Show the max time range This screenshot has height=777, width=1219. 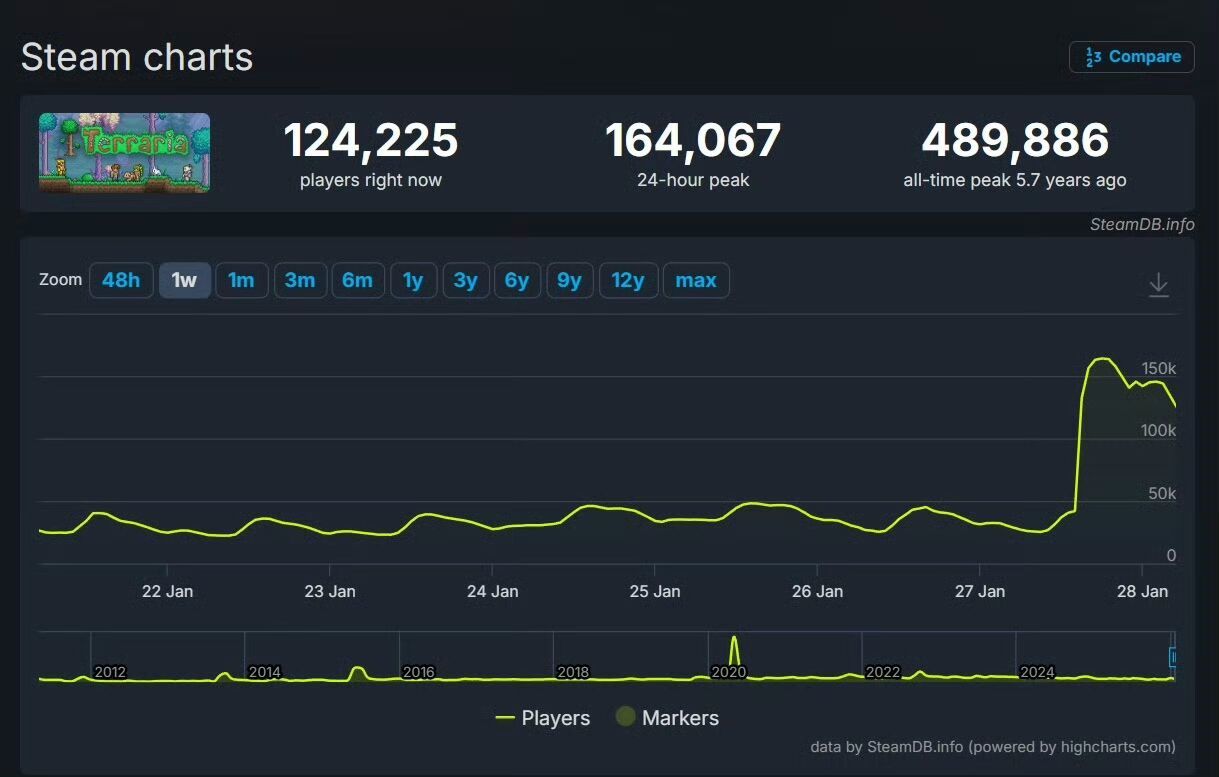click(x=696, y=280)
